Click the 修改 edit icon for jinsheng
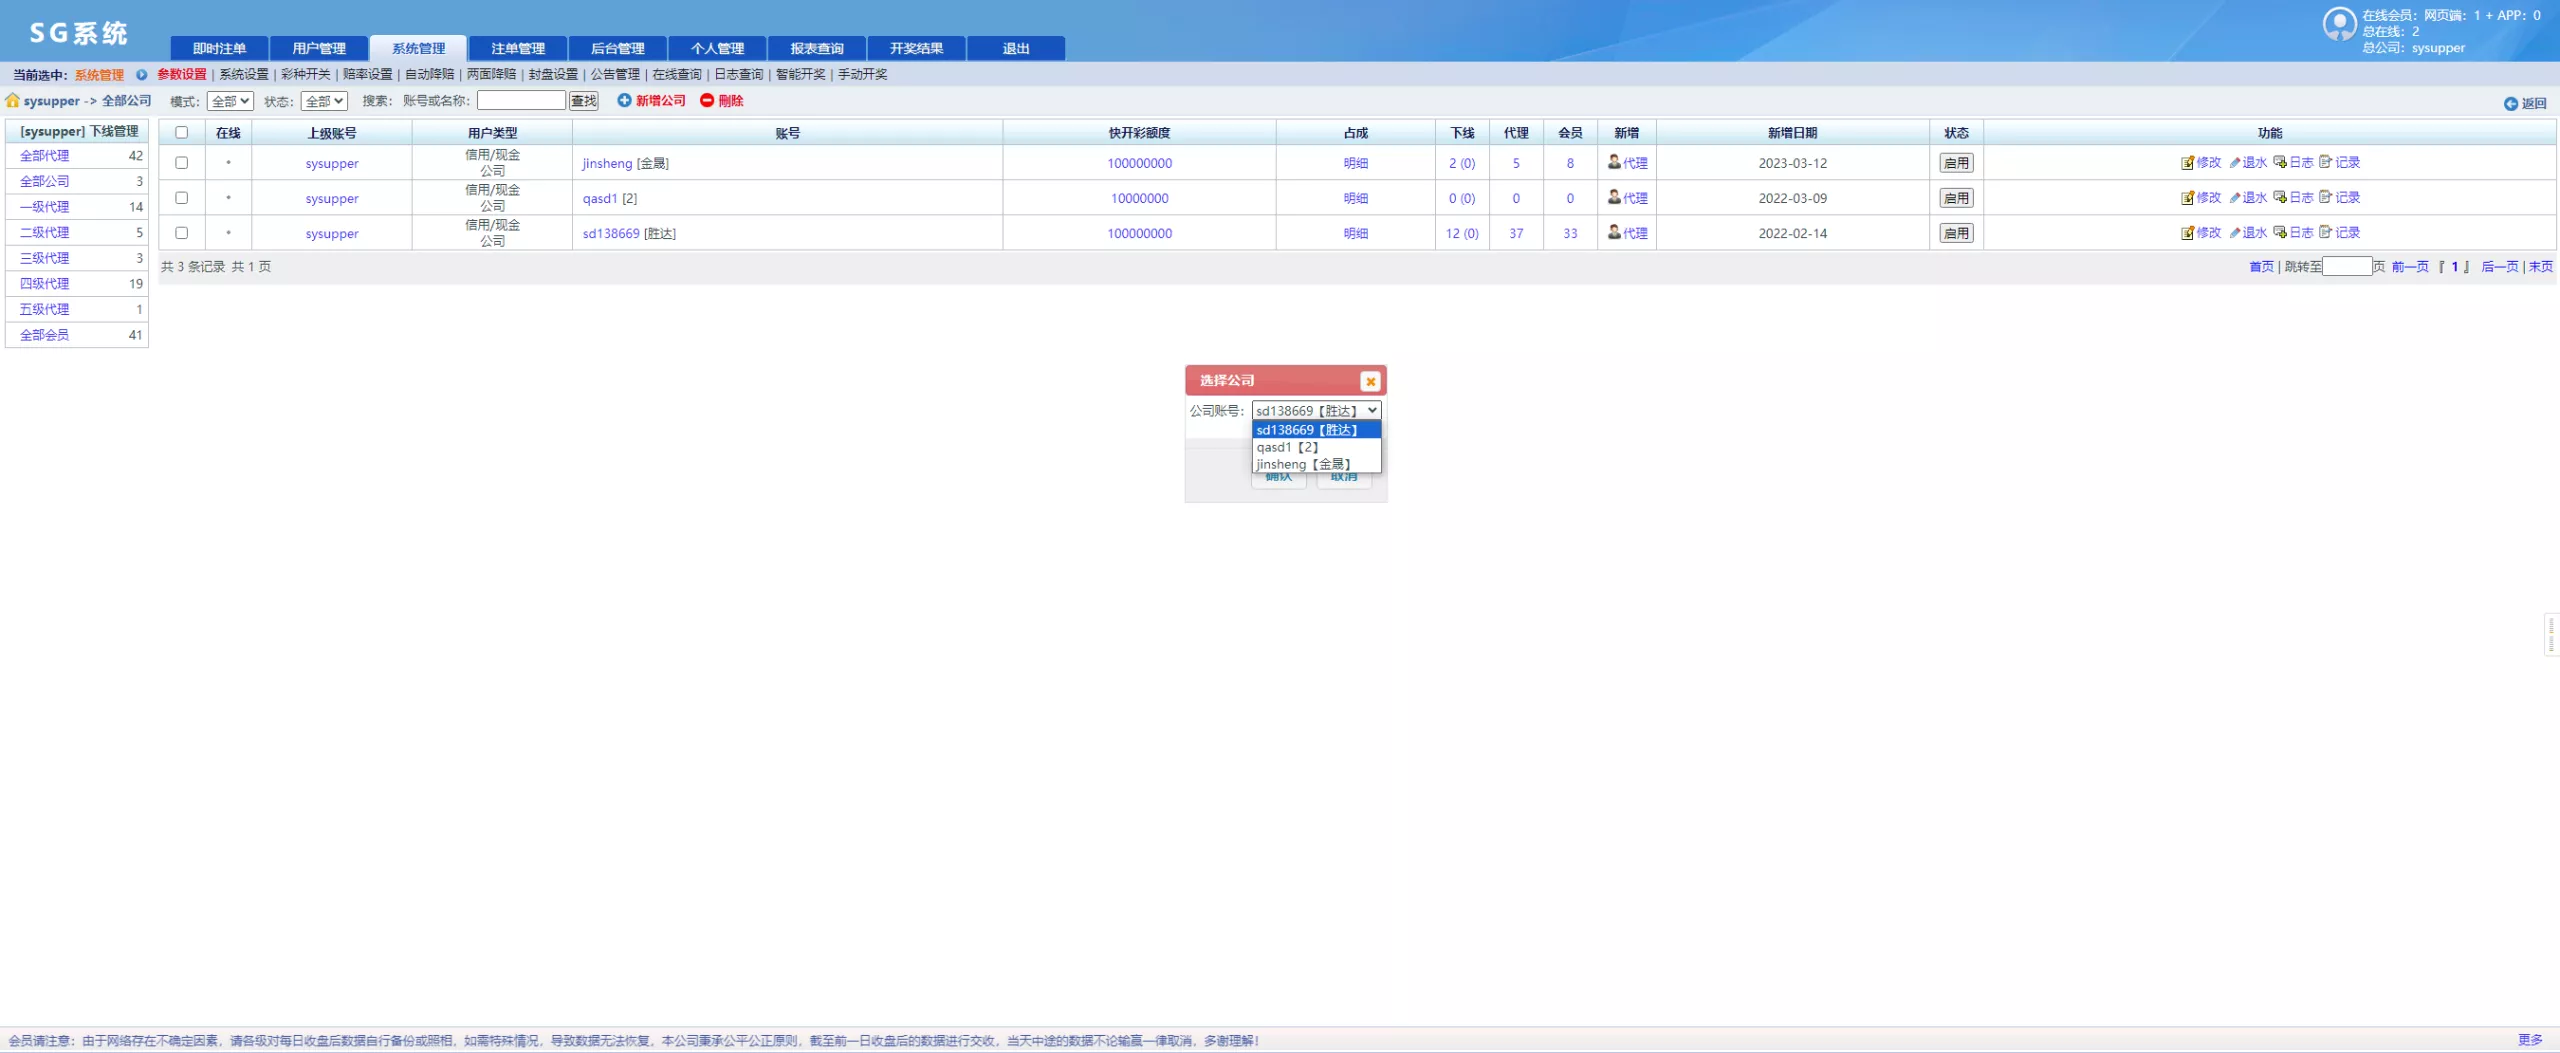The image size is (2560, 1053). coord(2187,163)
